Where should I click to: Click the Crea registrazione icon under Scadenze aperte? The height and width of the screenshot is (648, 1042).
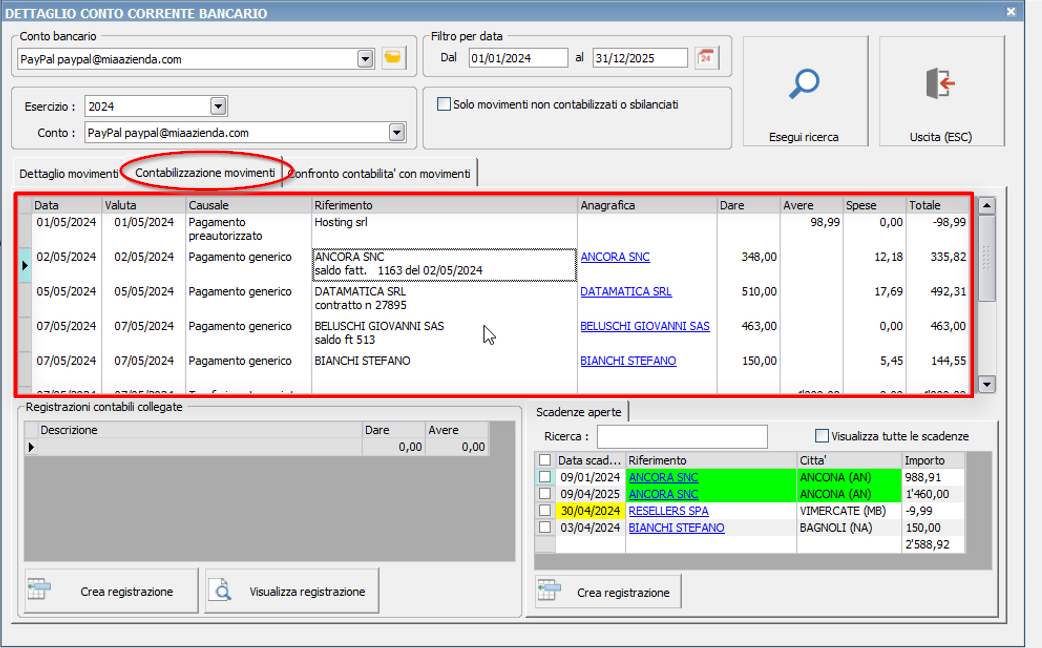(x=550, y=592)
